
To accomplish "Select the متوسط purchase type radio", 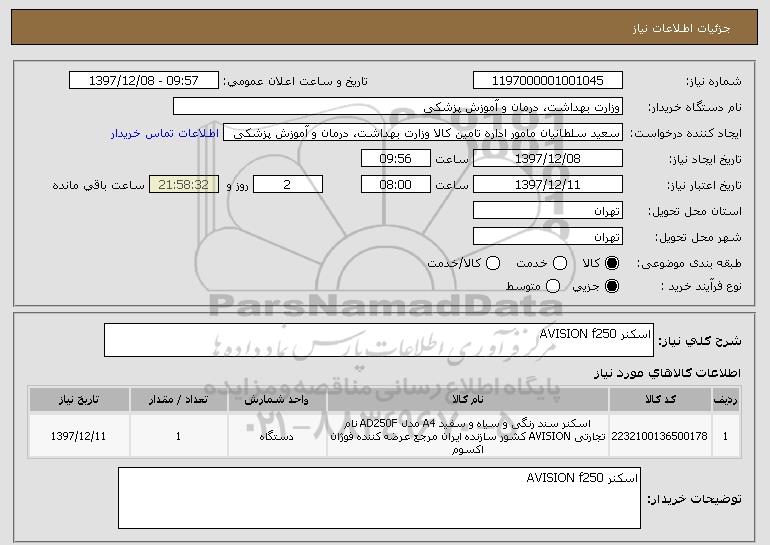I will tap(553, 286).
